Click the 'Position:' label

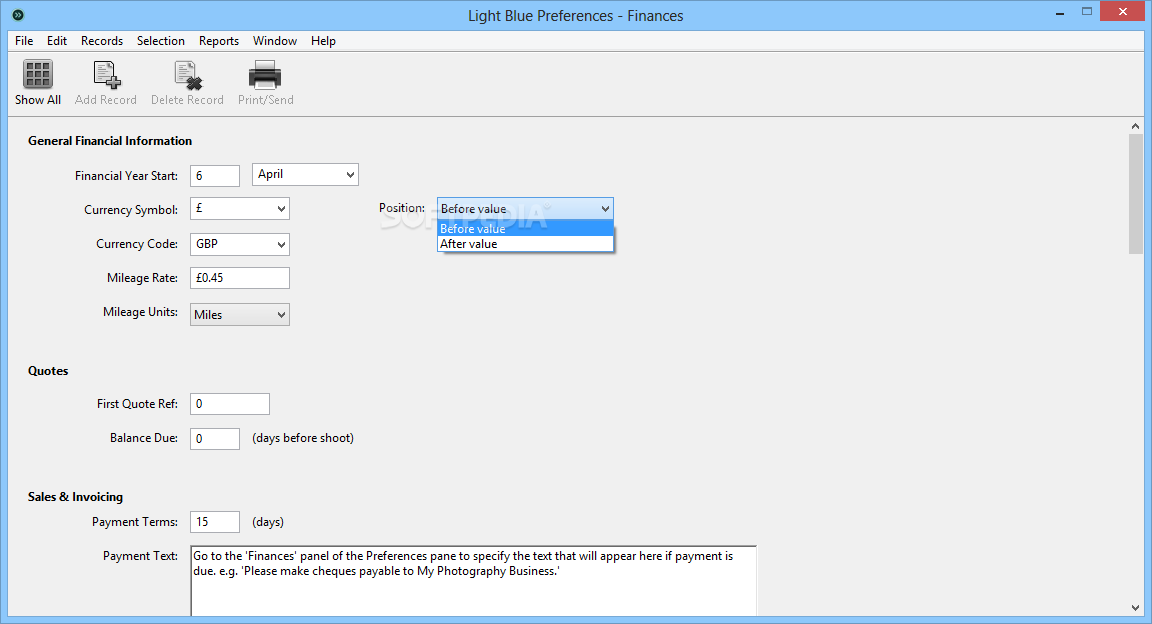[x=402, y=208]
